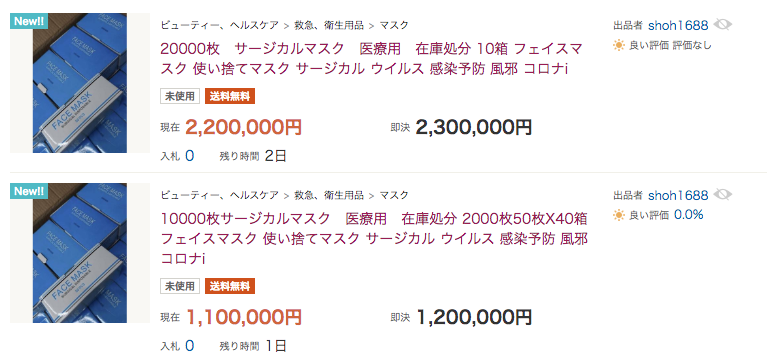
Task: Open the 20000枚 サージカルマスク listing title
Action: pyautogui.click(x=371, y=59)
